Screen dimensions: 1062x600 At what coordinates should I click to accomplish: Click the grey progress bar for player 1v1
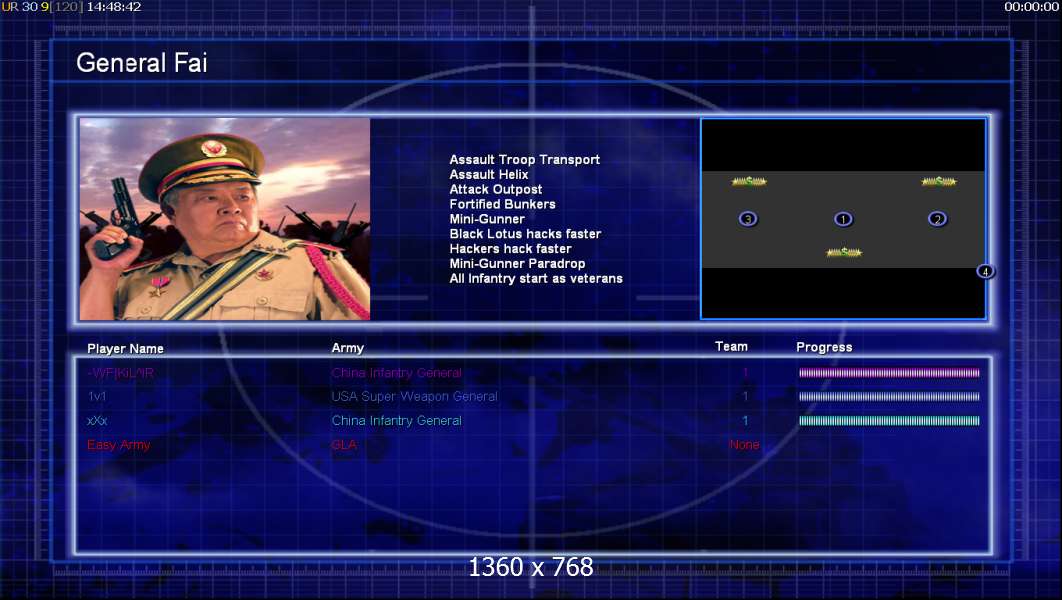tap(889, 397)
